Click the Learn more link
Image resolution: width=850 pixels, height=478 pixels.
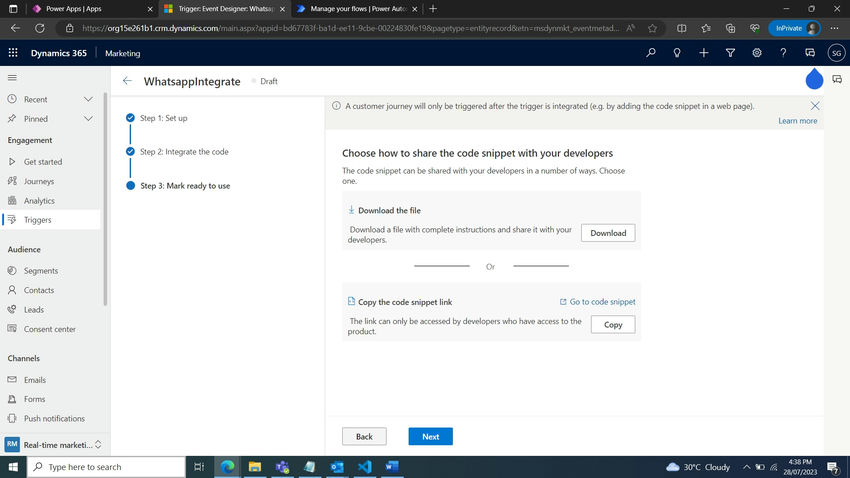tap(797, 121)
